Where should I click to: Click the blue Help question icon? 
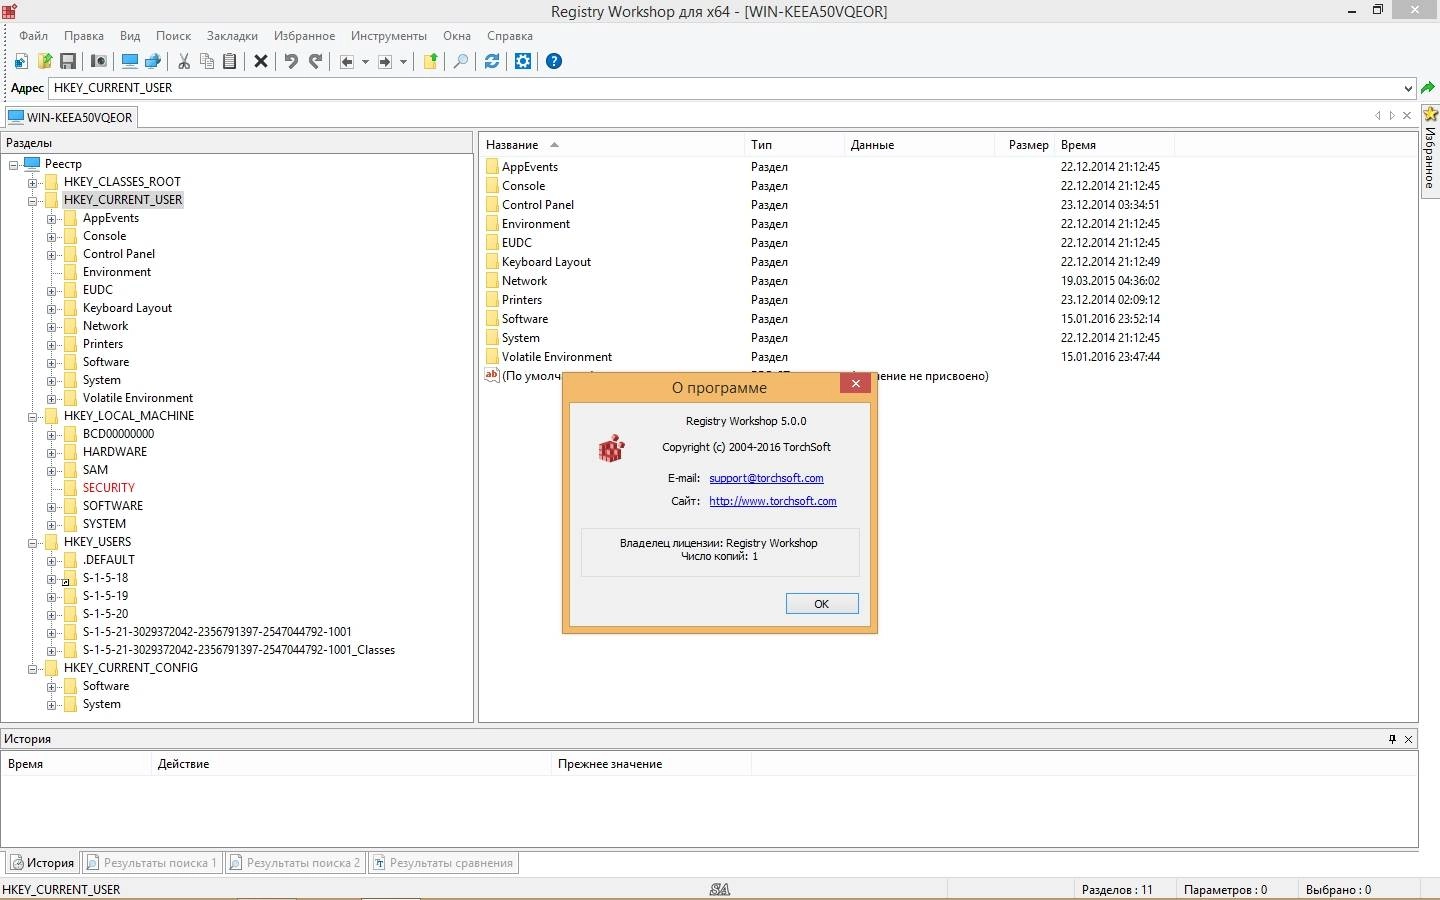click(x=554, y=61)
